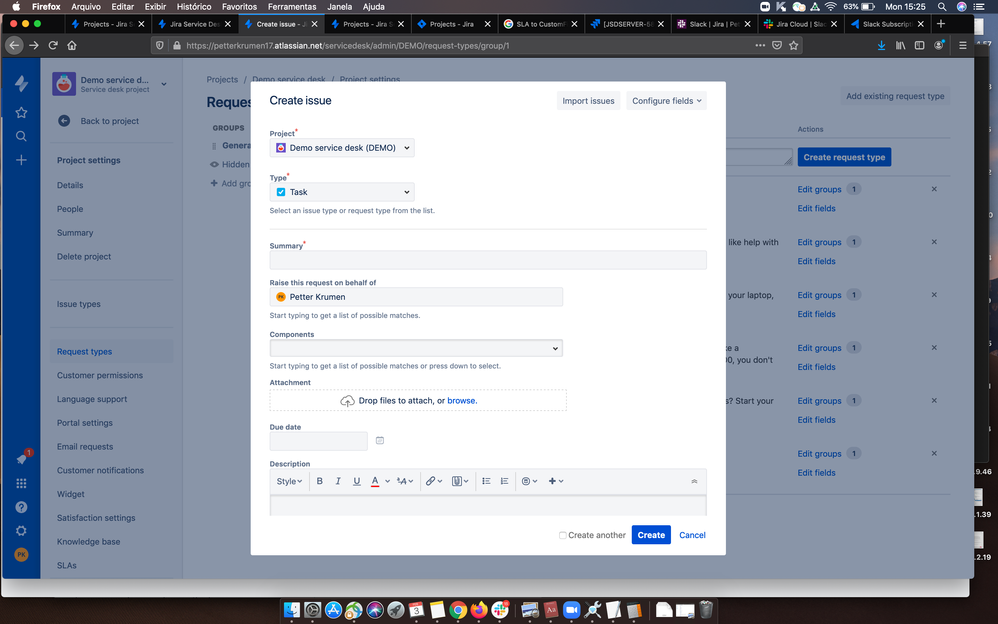
Task: Open the user profile avatar in sidebar
Action: (21, 555)
